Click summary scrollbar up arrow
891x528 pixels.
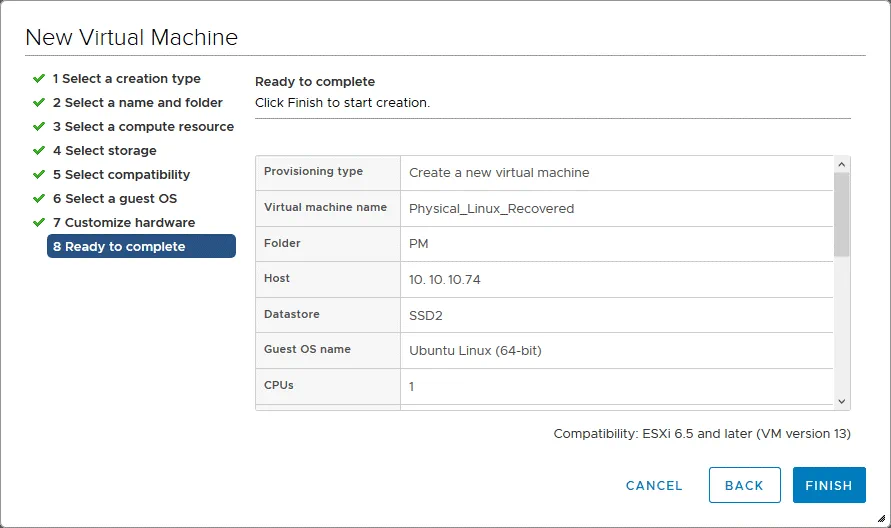point(842,164)
